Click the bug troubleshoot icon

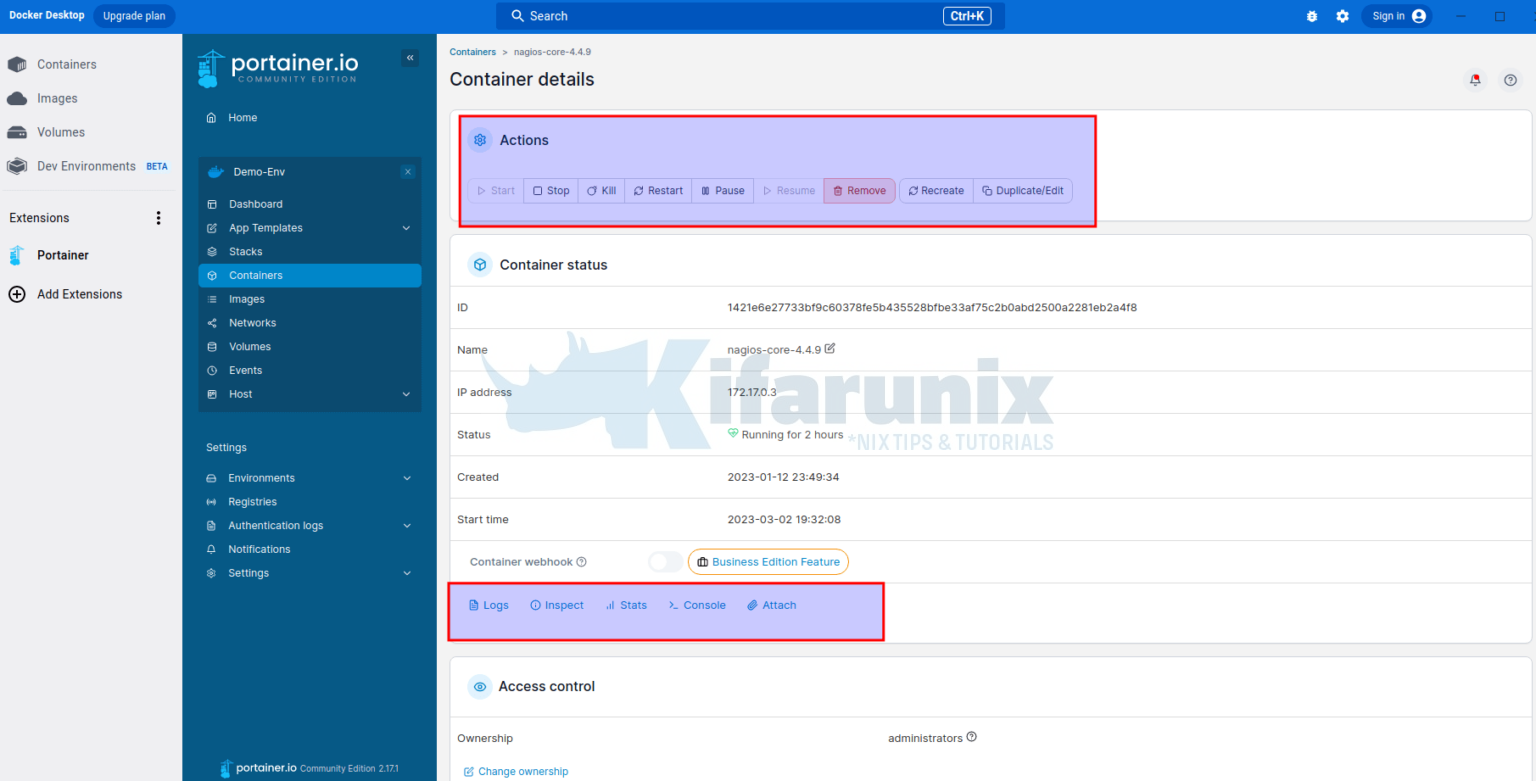pyautogui.click(x=1312, y=16)
